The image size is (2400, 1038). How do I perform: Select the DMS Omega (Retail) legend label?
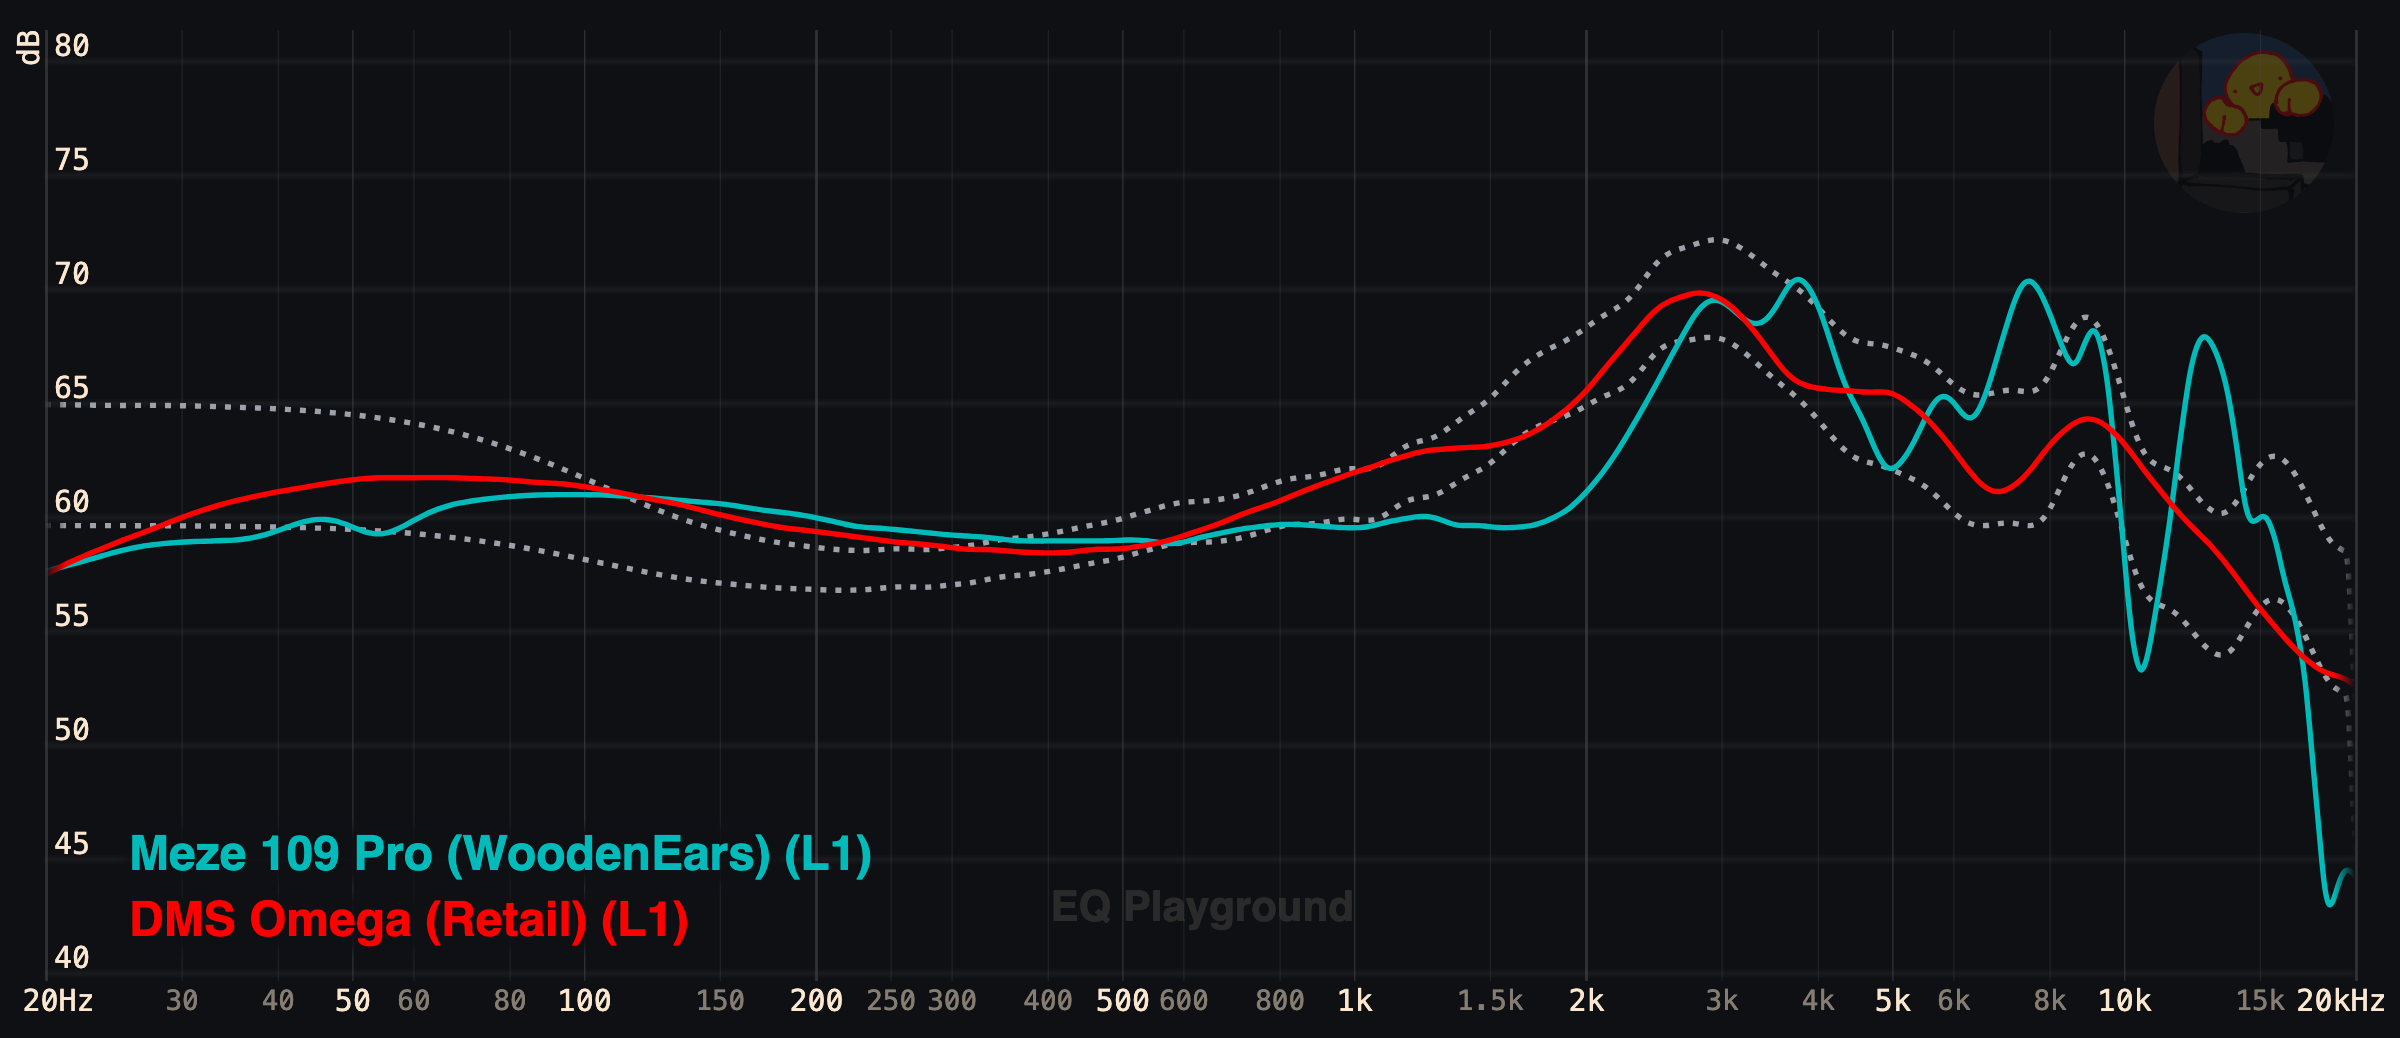tap(409, 920)
